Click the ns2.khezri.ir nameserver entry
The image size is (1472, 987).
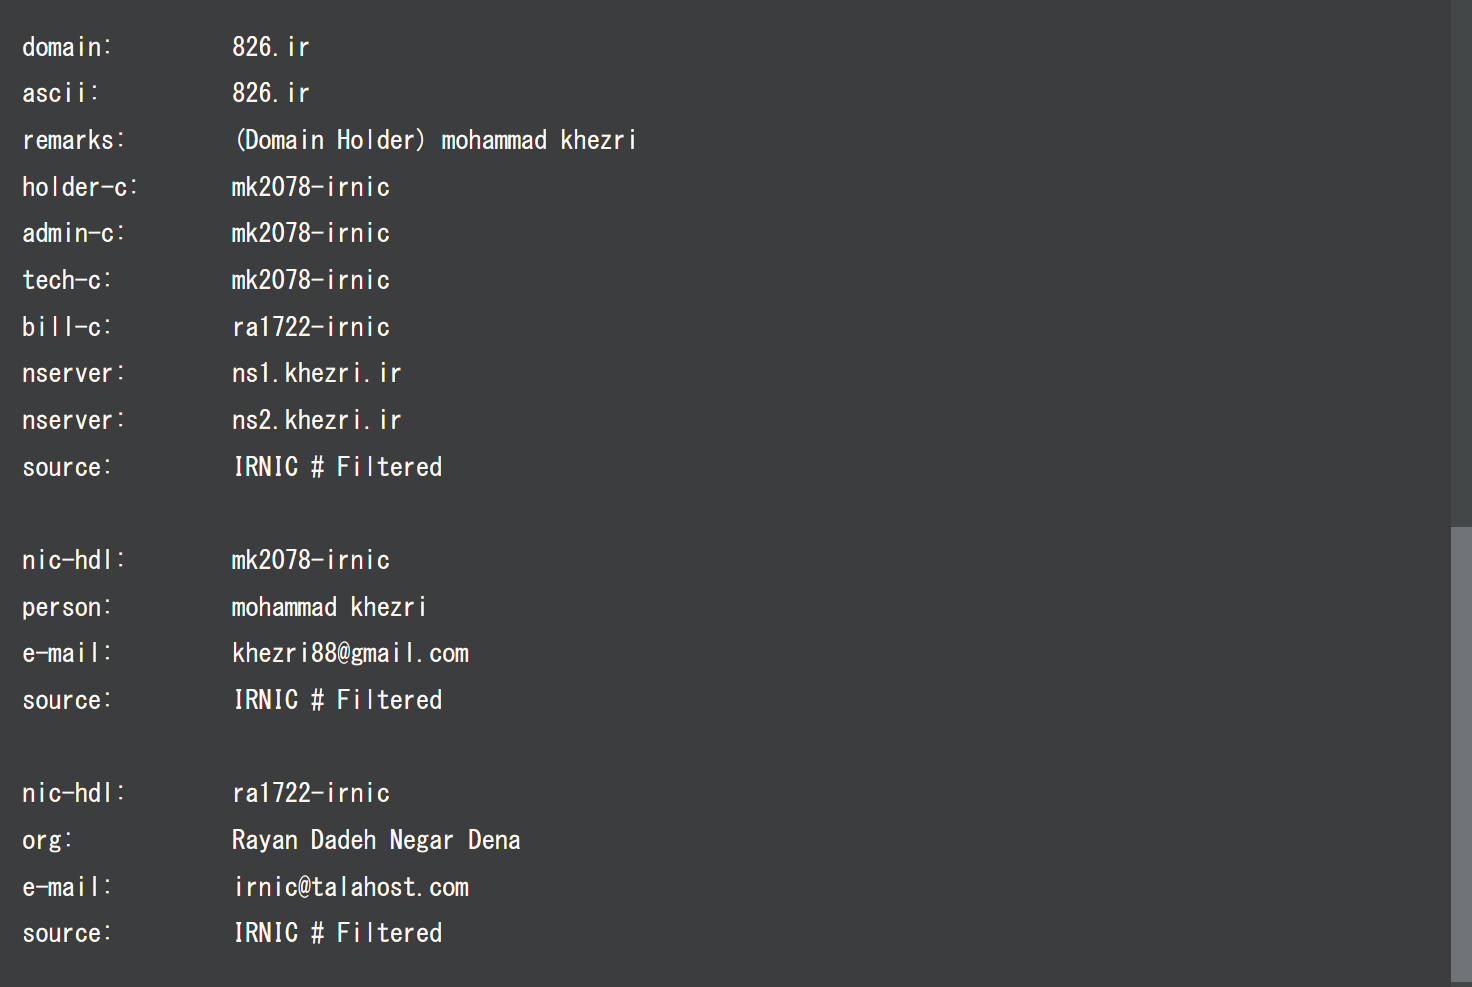tap(316, 420)
